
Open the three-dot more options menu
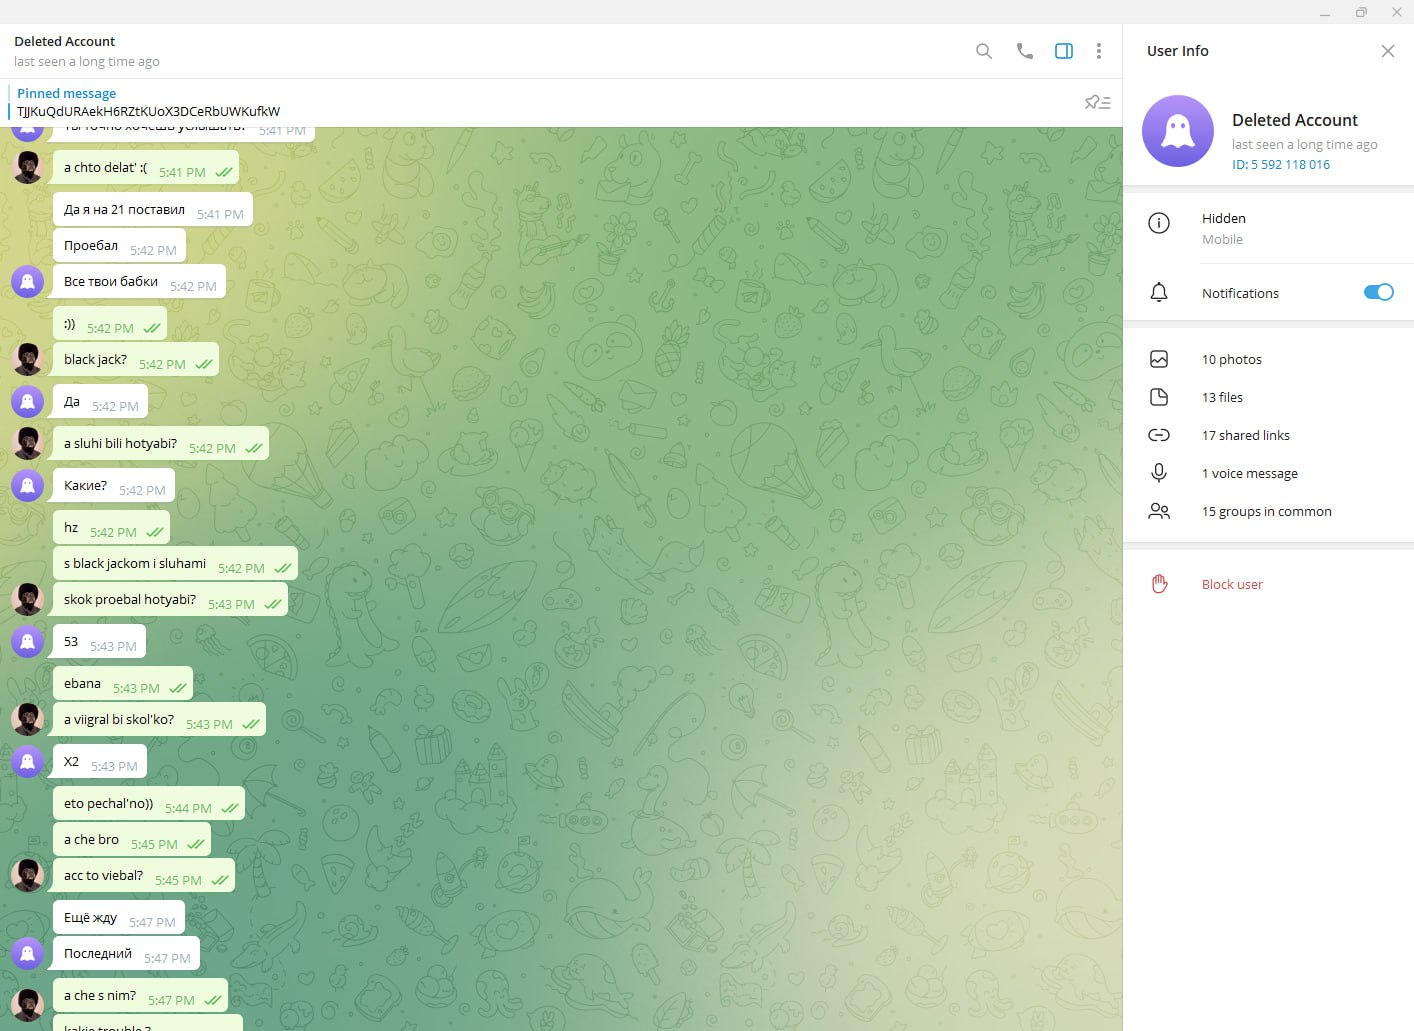pos(1099,51)
